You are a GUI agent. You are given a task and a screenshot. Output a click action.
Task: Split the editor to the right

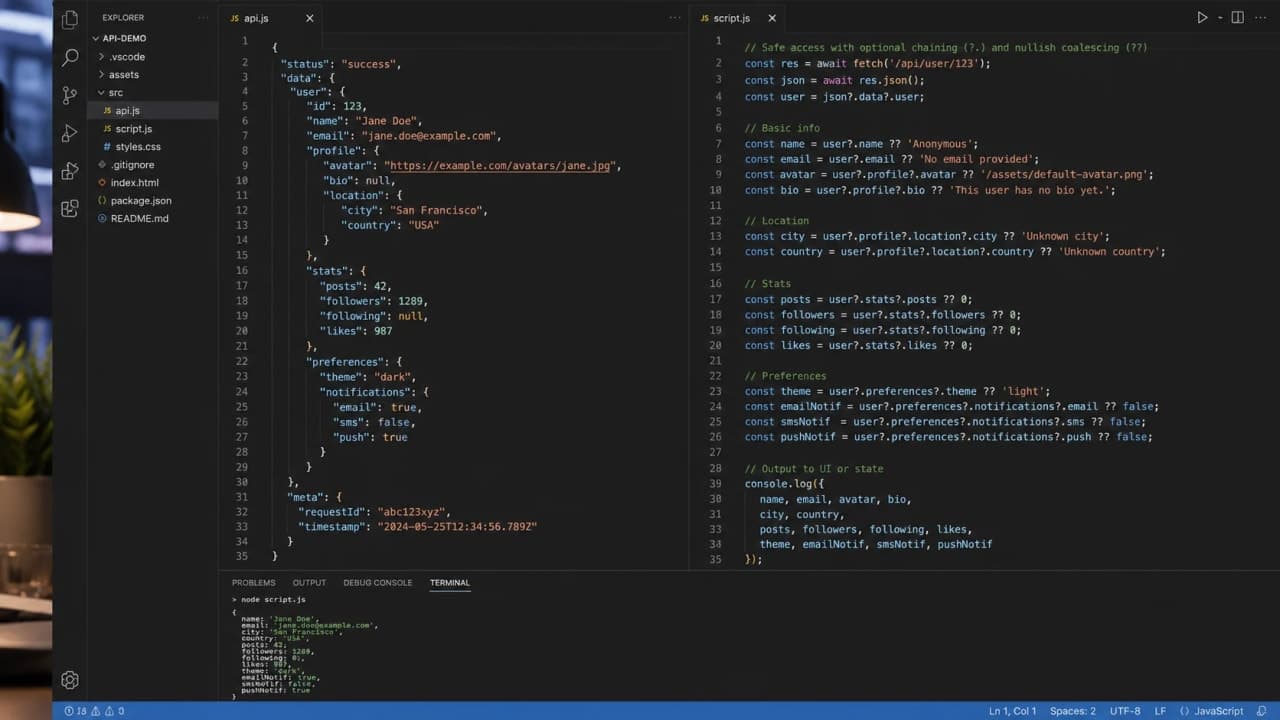pos(1237,18)
